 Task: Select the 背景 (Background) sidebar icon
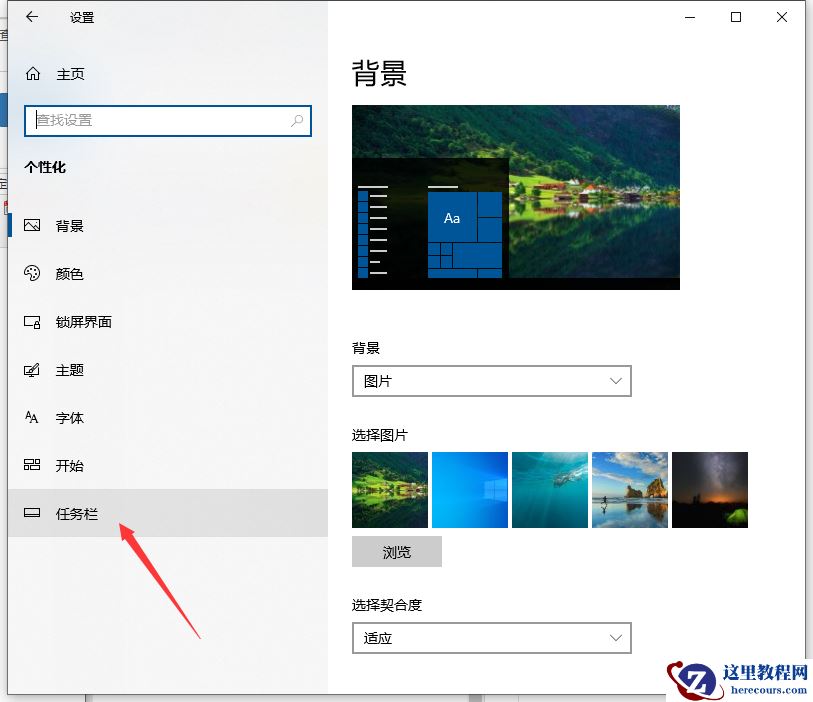click(32, 225)
